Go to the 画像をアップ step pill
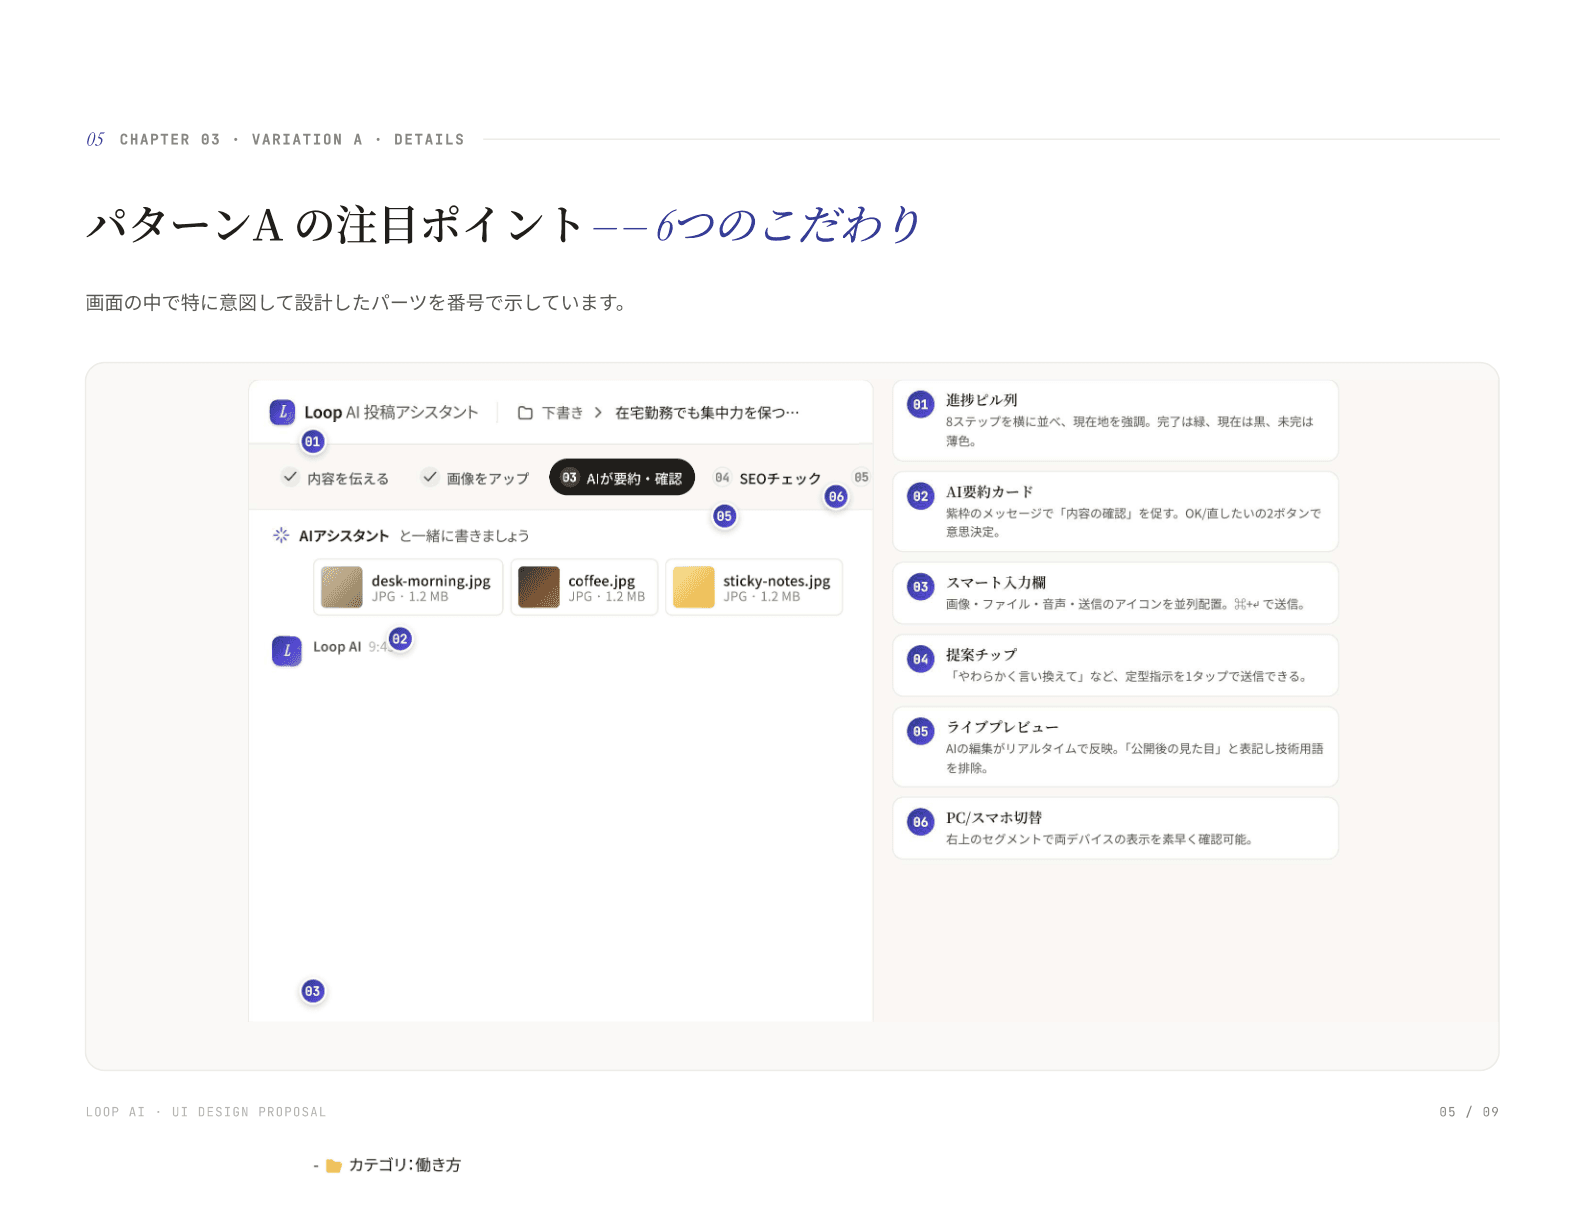 click(x=476, y=478)
